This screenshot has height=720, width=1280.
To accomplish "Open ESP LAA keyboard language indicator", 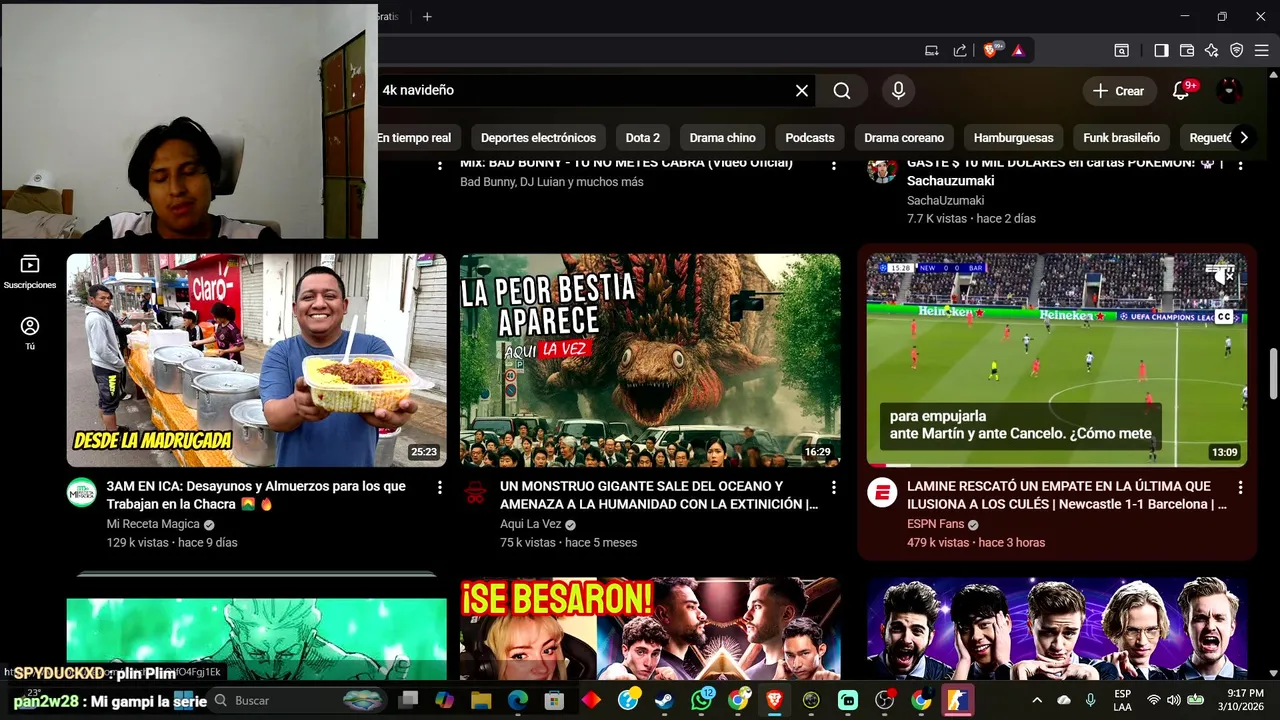I will point(1122,701).
